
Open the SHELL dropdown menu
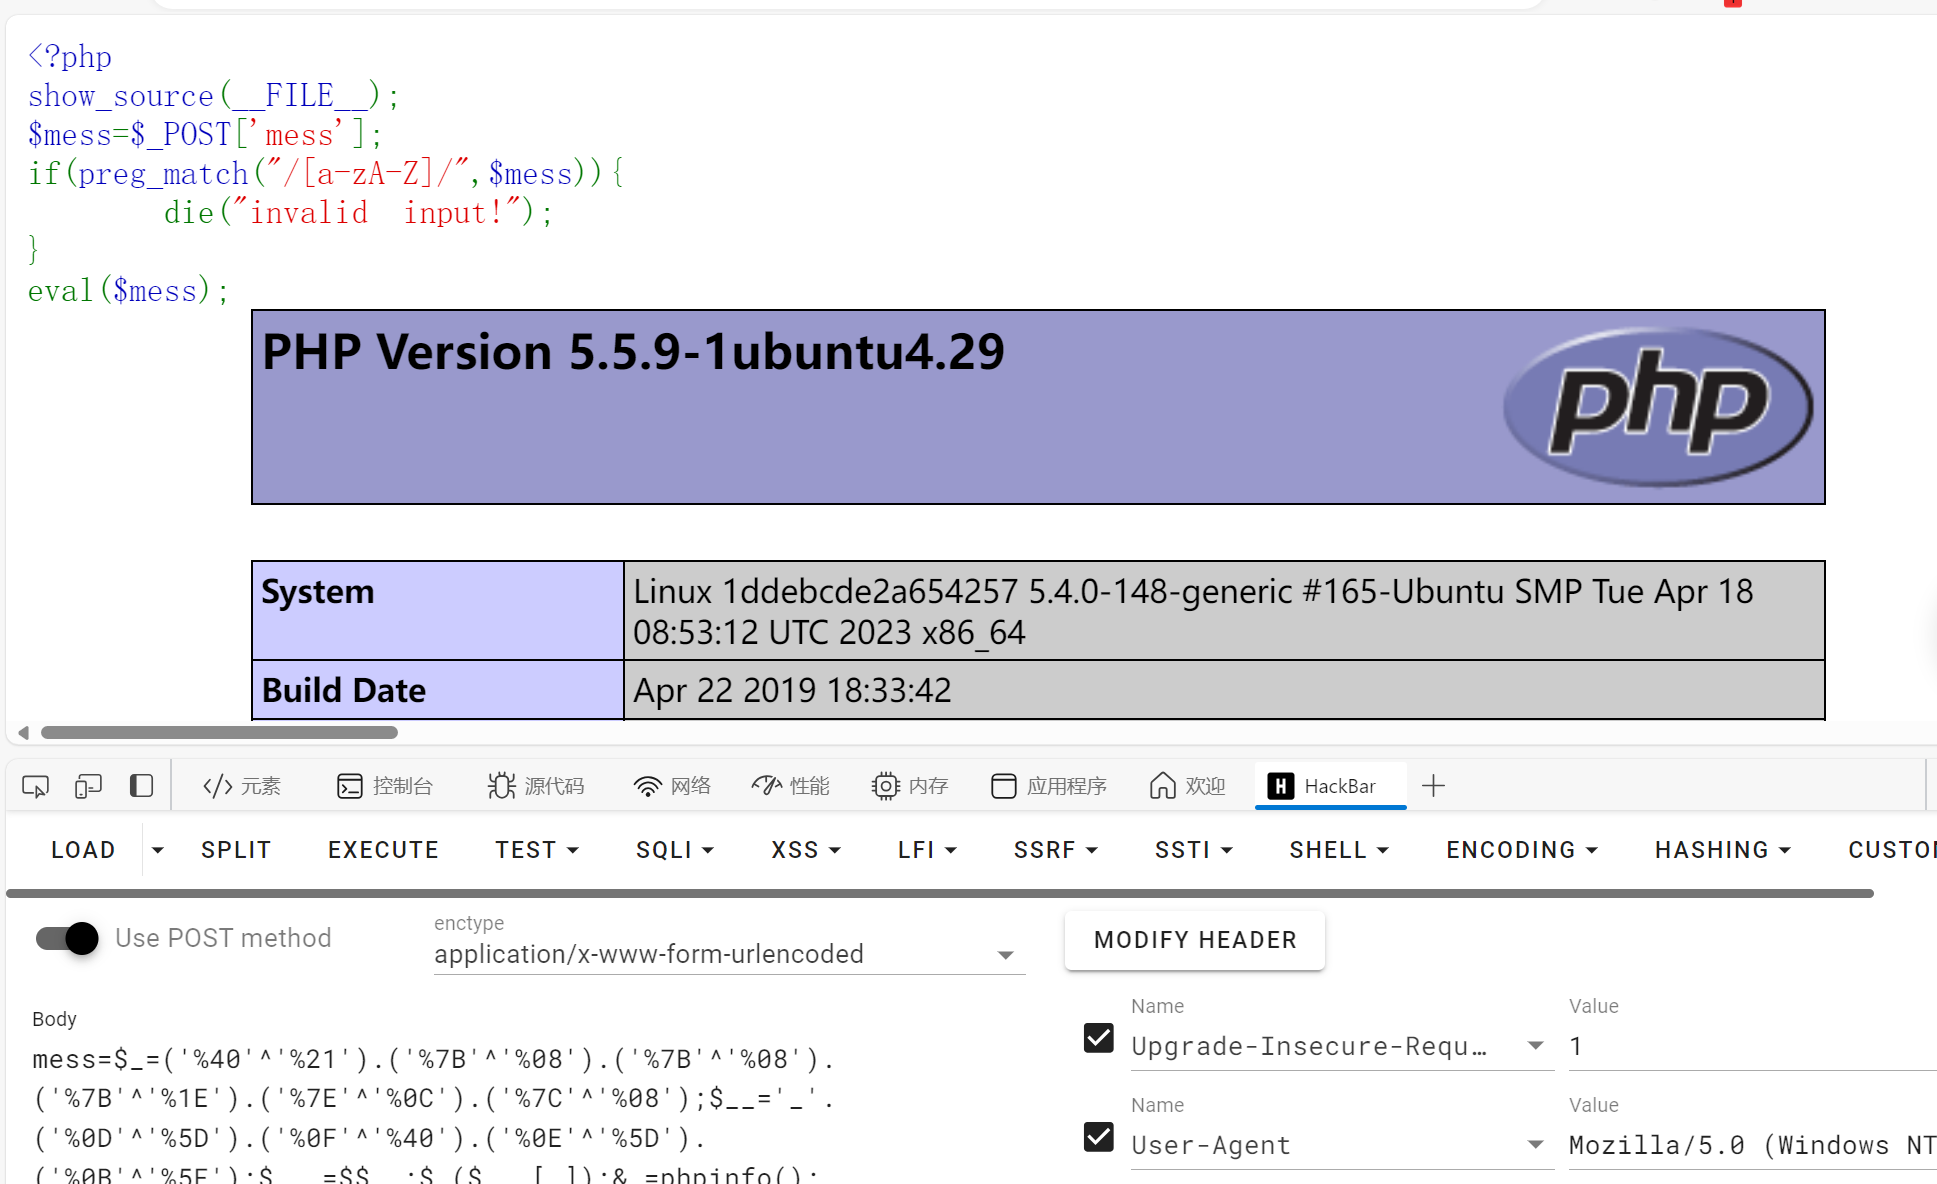point(1339,850)
